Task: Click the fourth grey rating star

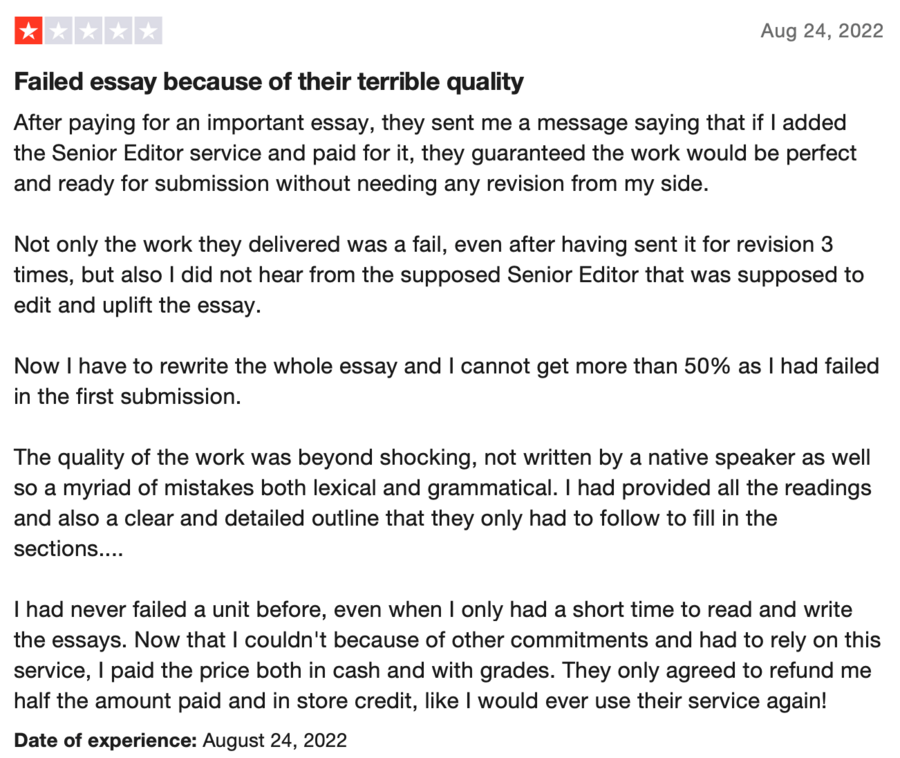Action: click(118, 31)
